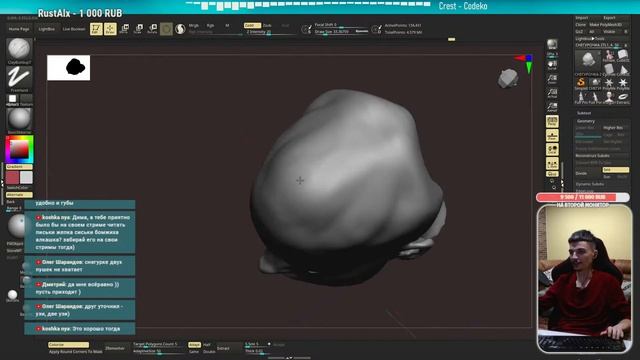Open the ClayBuildup brush picker

click(19, 50)
